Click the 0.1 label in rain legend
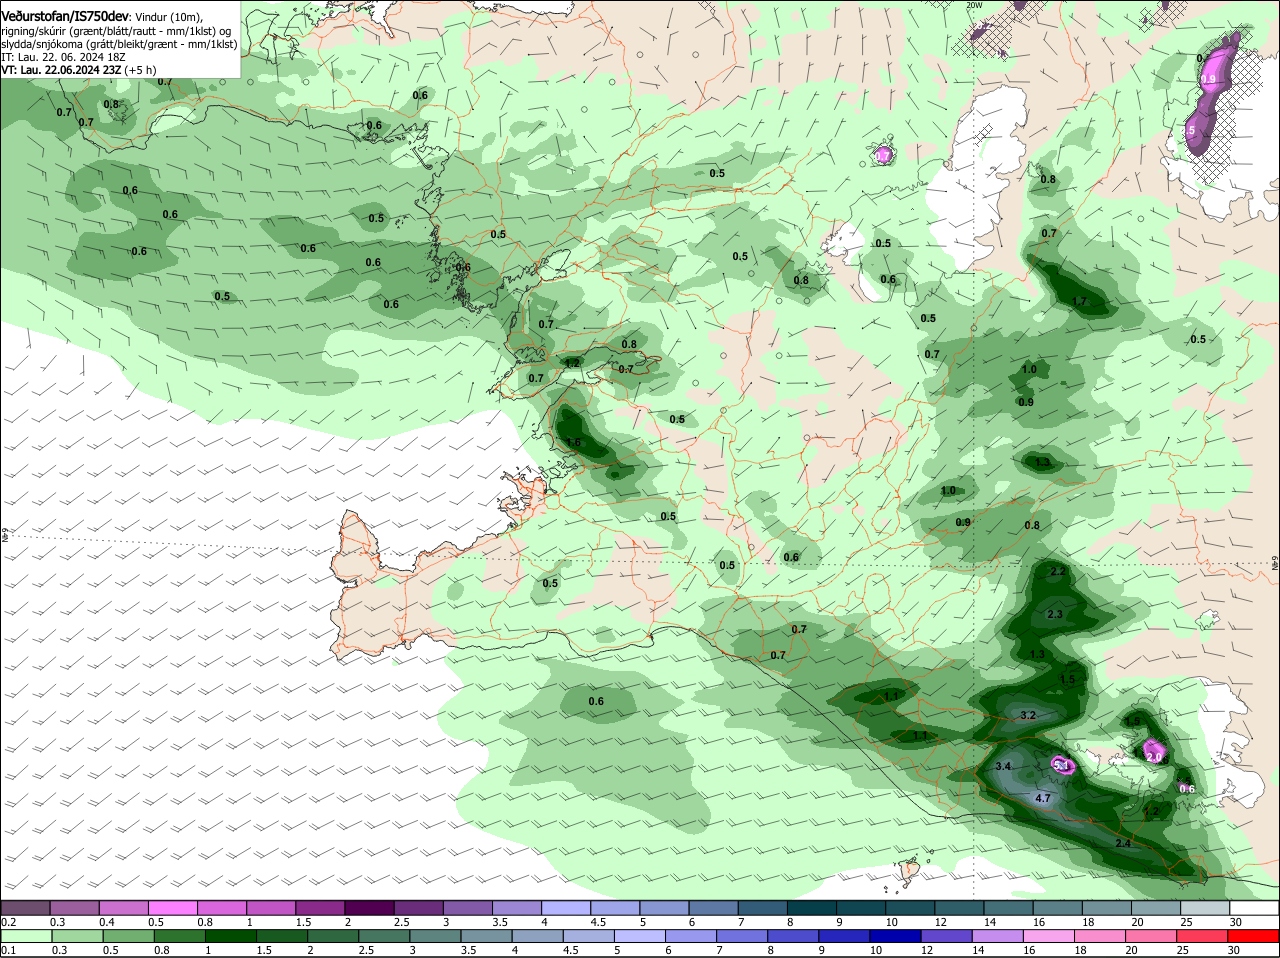This screenshot has width=1280, height=958. pos(8,950)
